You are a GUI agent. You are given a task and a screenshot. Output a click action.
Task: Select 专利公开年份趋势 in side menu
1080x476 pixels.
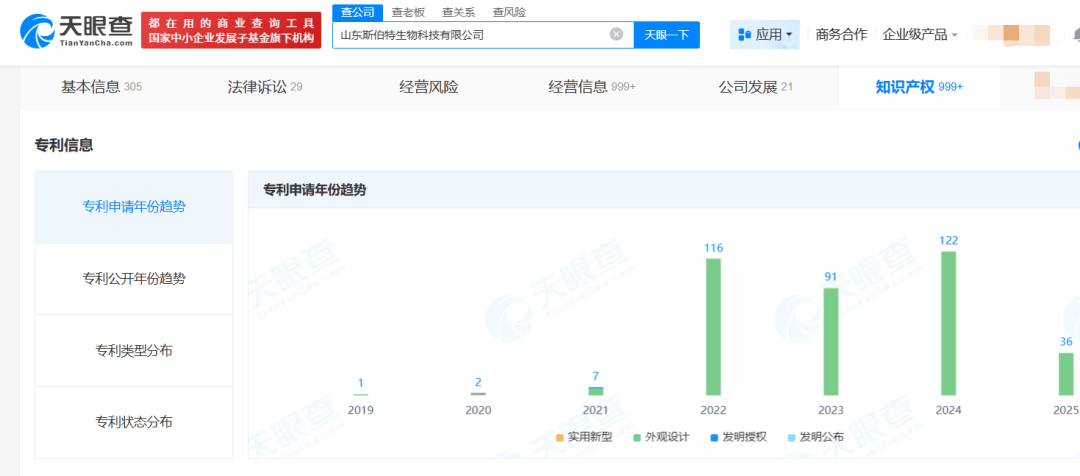click(x=134, y=278)
